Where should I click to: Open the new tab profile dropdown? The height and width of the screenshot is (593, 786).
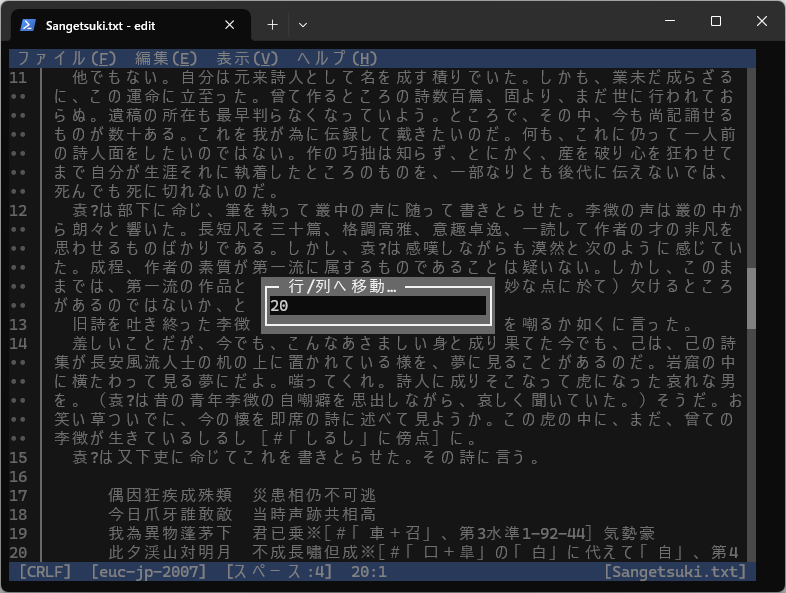click(x=303, y=25)
